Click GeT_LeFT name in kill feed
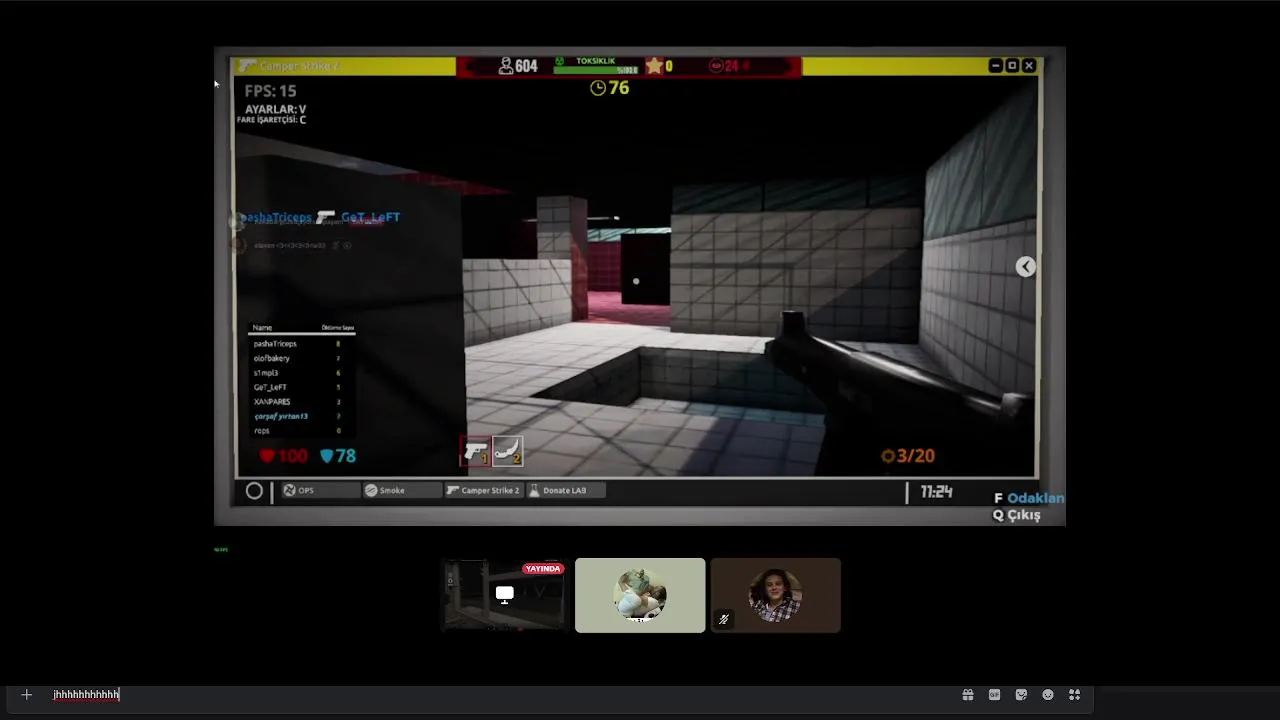This screenshot has width=1280, height=720. [370, 217]
